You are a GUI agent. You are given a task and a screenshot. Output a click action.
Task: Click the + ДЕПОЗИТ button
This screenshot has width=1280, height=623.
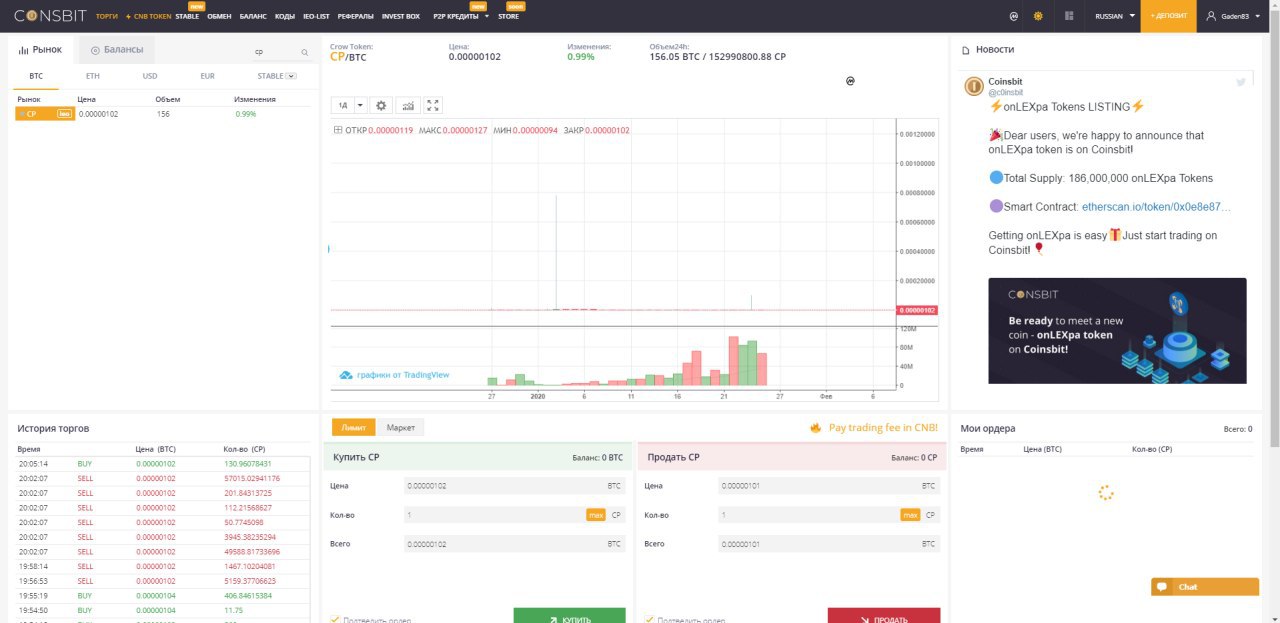1168,16
